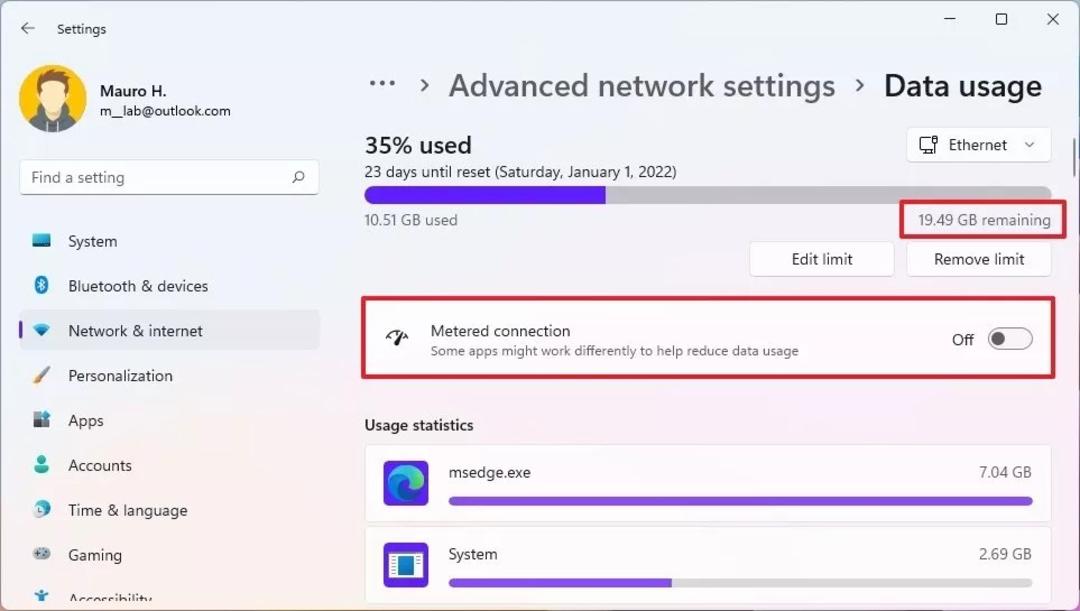Click the Find a setting search field
Viewport: 1080px width, 611px height.
pyautogui.click(x=169, y=177)
